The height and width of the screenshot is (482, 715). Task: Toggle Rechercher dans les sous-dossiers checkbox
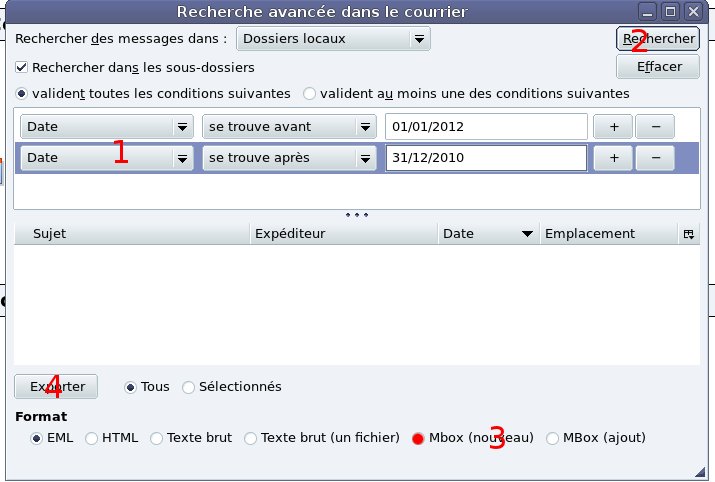(23, 68)
